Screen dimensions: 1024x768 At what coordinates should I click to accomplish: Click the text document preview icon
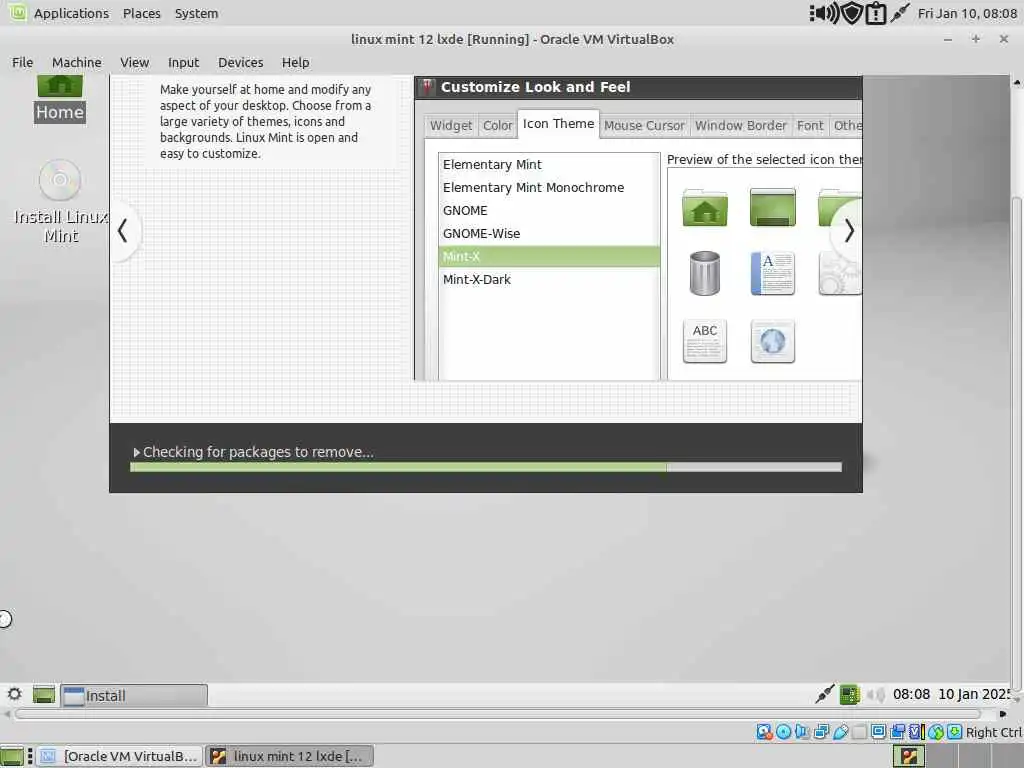(x=773, y=273)
